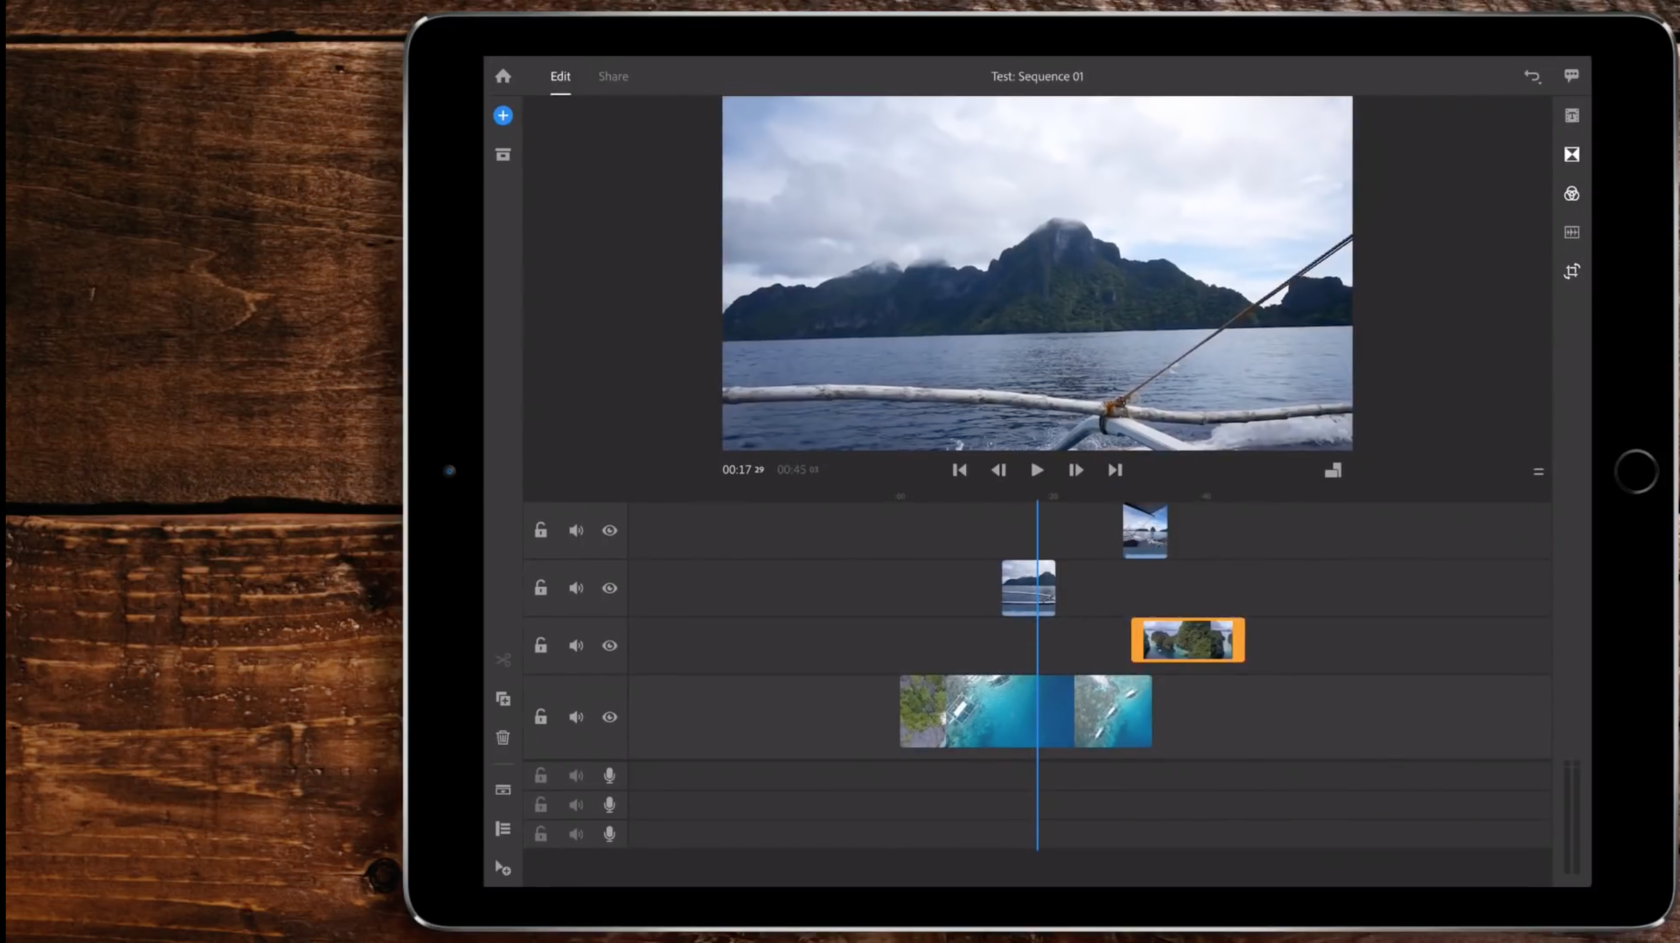Lock the first audio track

[x=541, y=776]
